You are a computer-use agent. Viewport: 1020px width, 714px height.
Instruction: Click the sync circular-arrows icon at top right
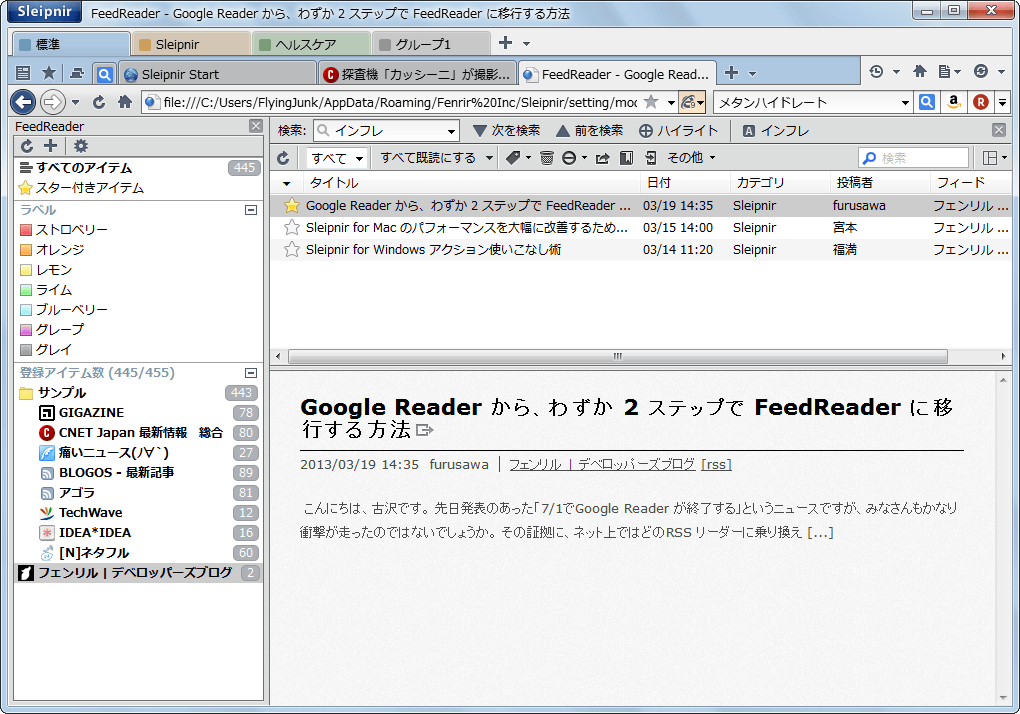(x=980, y=72)
